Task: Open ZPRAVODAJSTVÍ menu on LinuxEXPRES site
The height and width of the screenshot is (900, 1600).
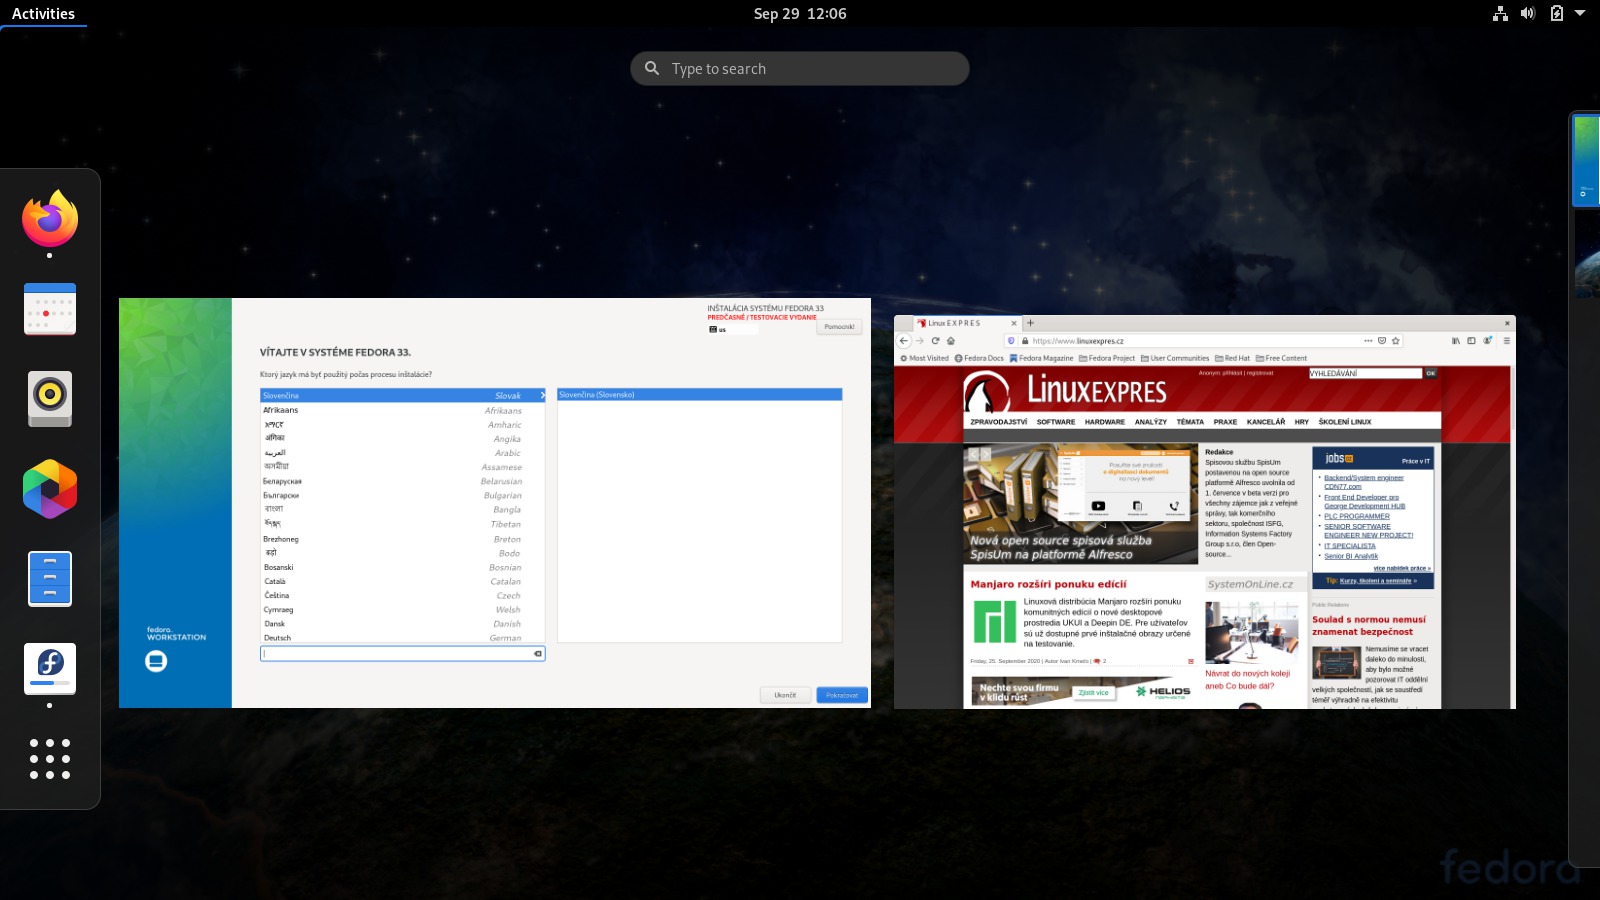Action: click(x=998, y=422)
